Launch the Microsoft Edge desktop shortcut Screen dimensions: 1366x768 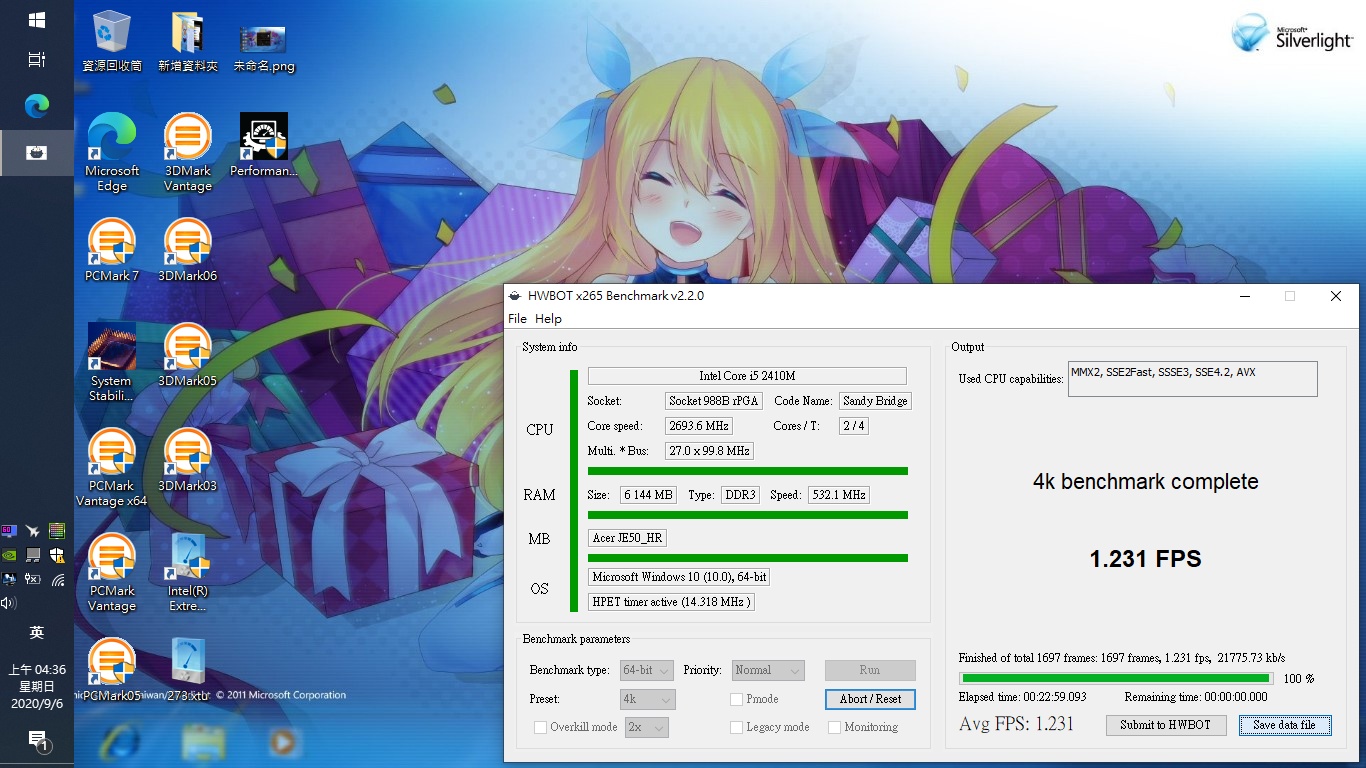[x=112, y=152]
